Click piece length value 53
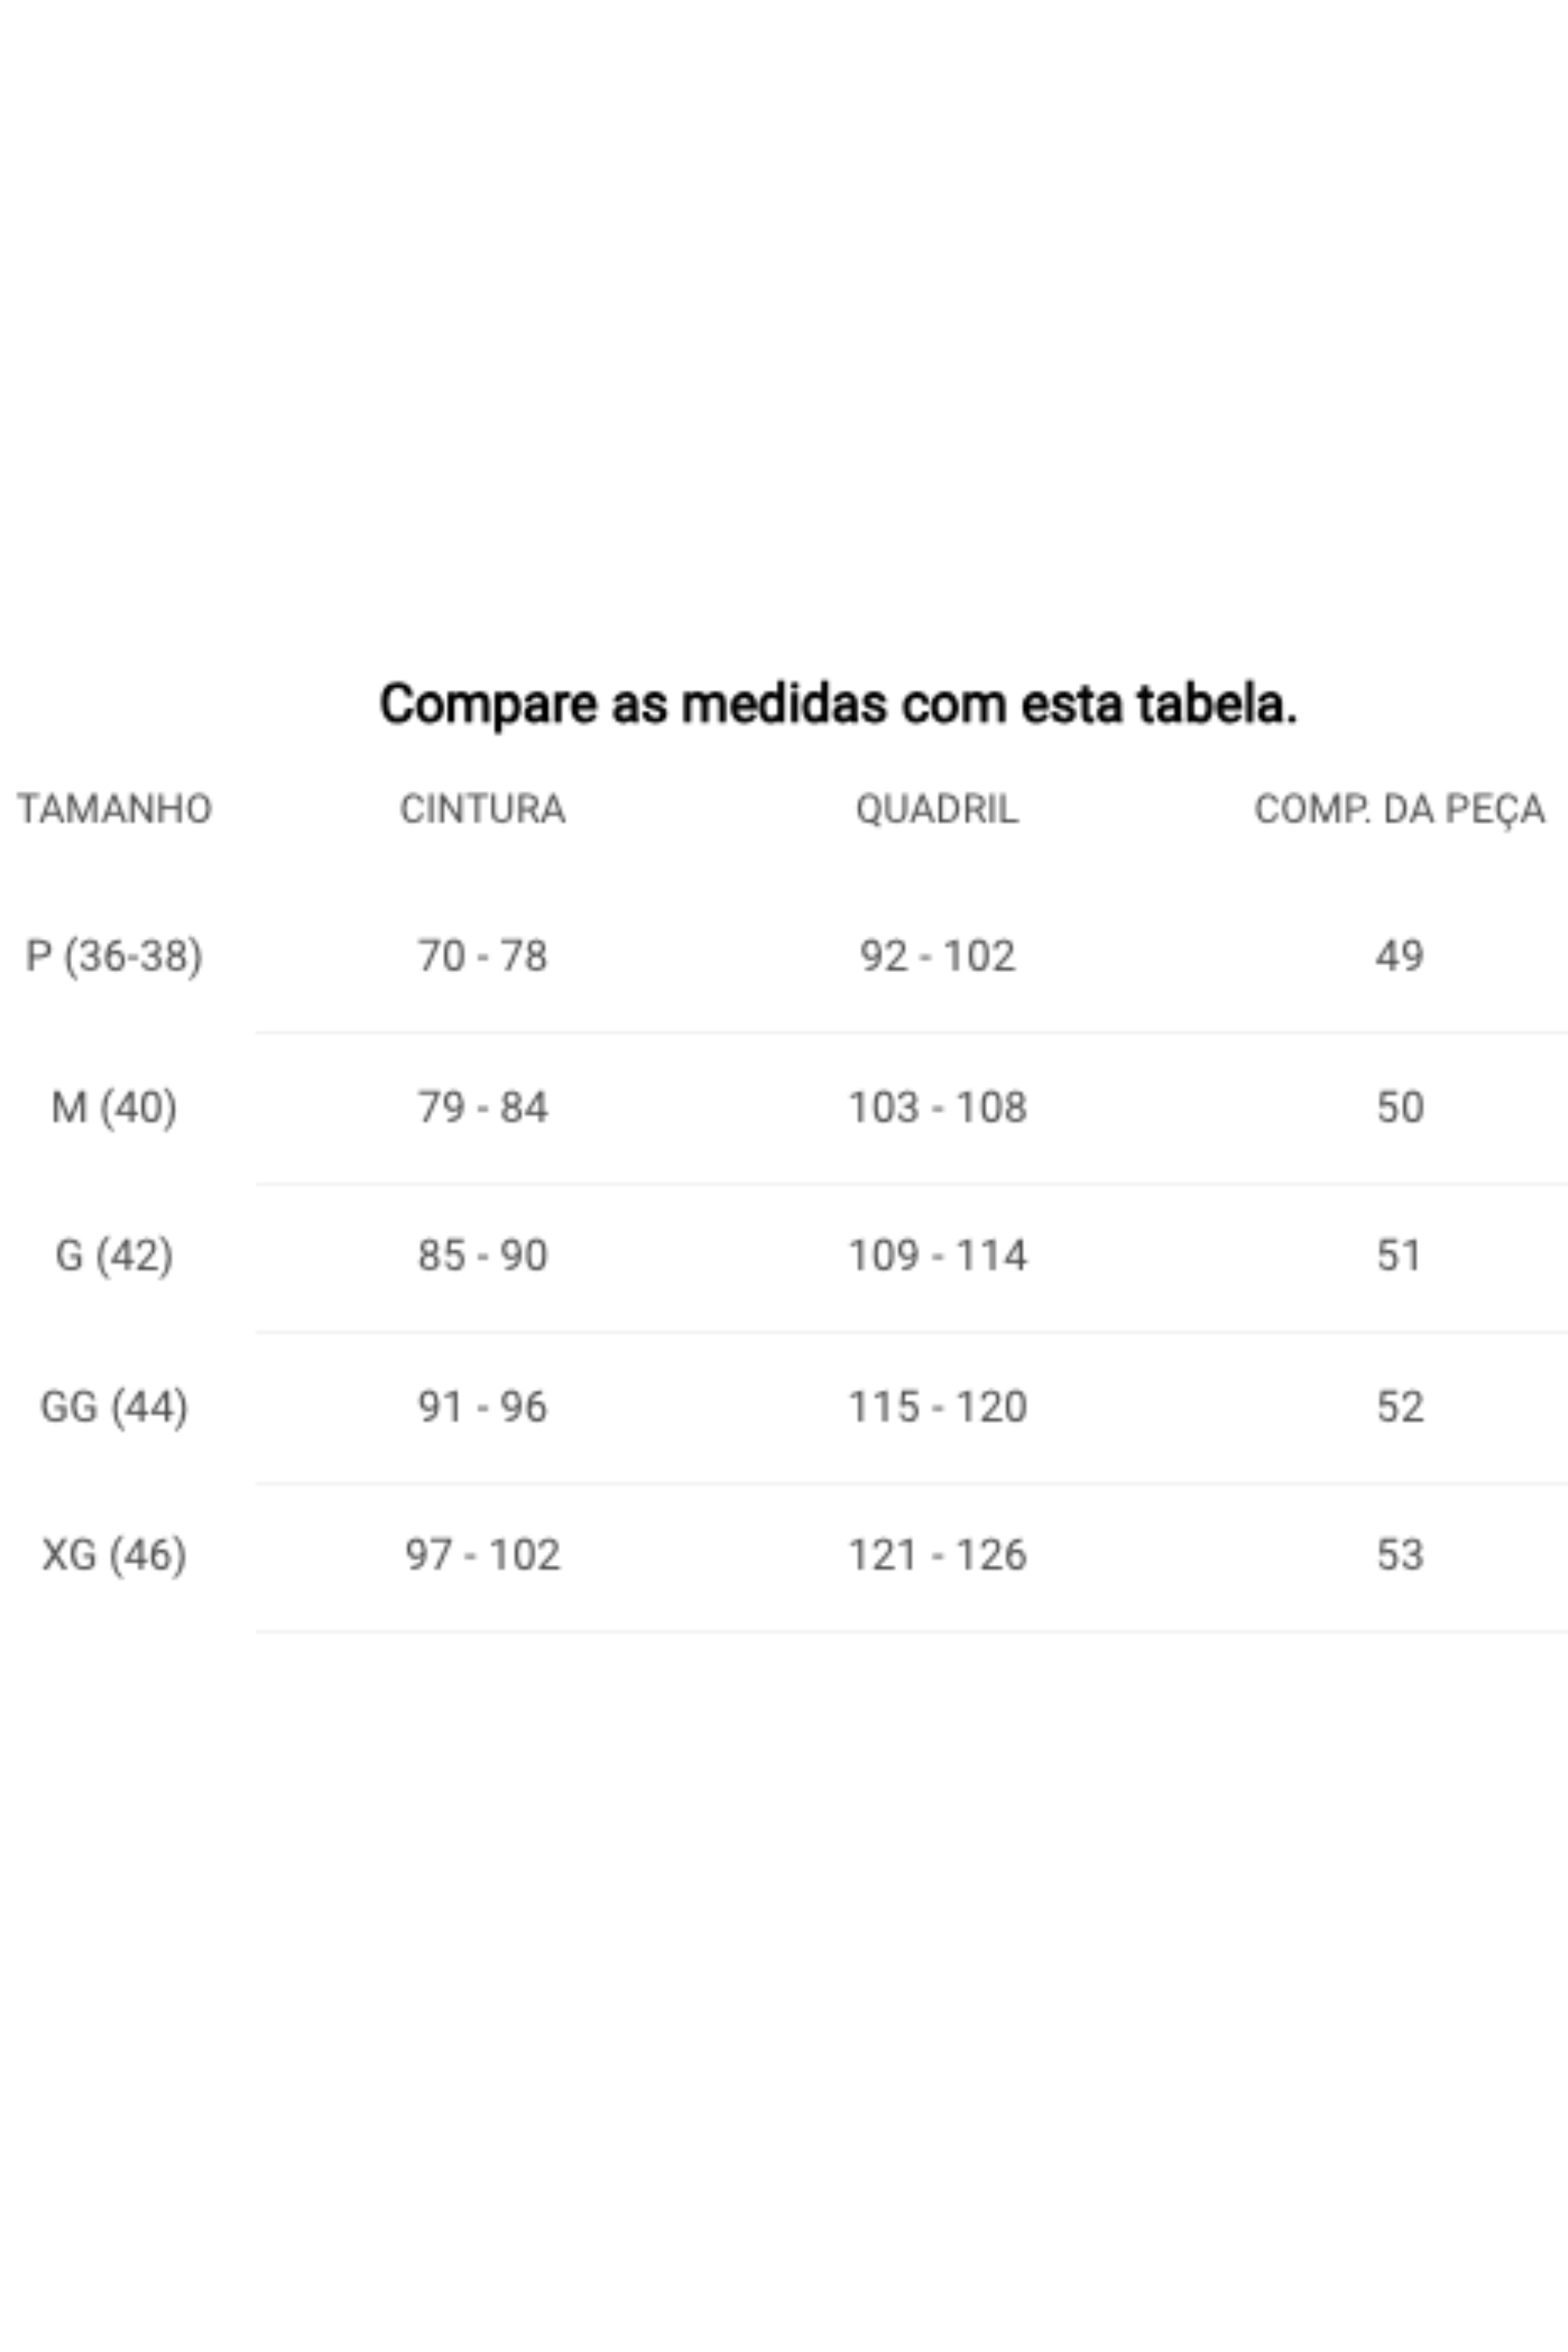The image size is (1568, 2352). [1399, 1555]
